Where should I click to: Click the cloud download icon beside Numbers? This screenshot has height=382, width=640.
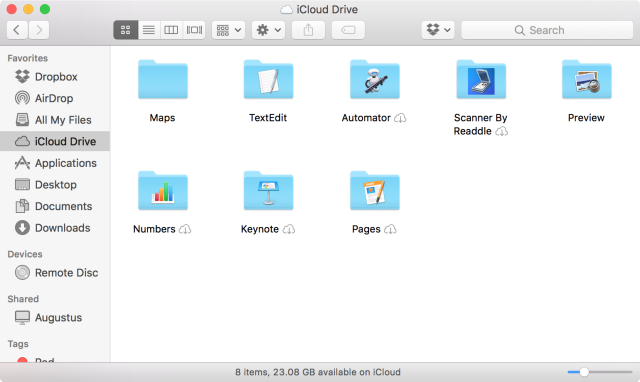pos(185,229)
